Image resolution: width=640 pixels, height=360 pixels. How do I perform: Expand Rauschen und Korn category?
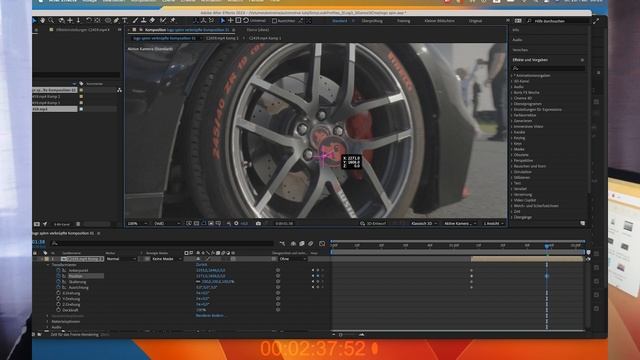(x=512, y=166)
